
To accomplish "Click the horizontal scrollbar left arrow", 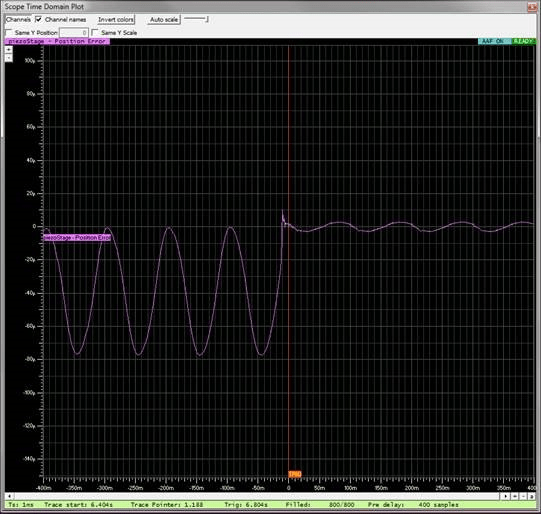I will (x=9, y=496).
